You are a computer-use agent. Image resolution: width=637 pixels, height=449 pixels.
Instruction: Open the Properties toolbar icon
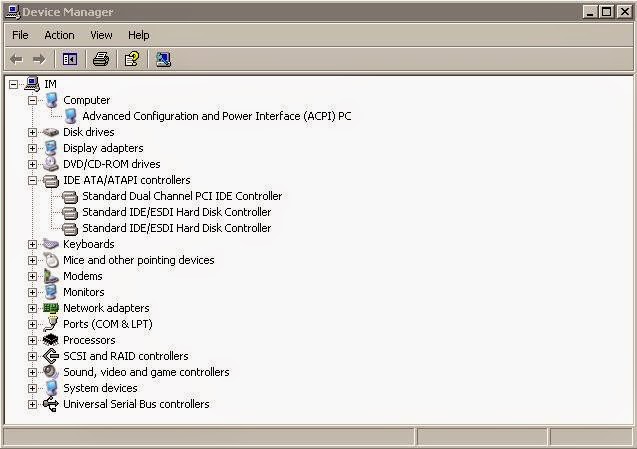pos(132,59)
